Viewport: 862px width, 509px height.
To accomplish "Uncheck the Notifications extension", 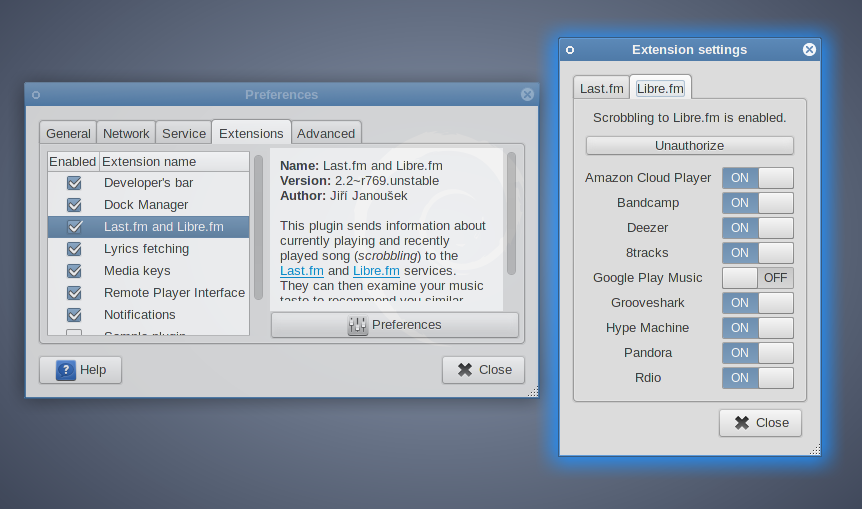I will coord(74,315).
